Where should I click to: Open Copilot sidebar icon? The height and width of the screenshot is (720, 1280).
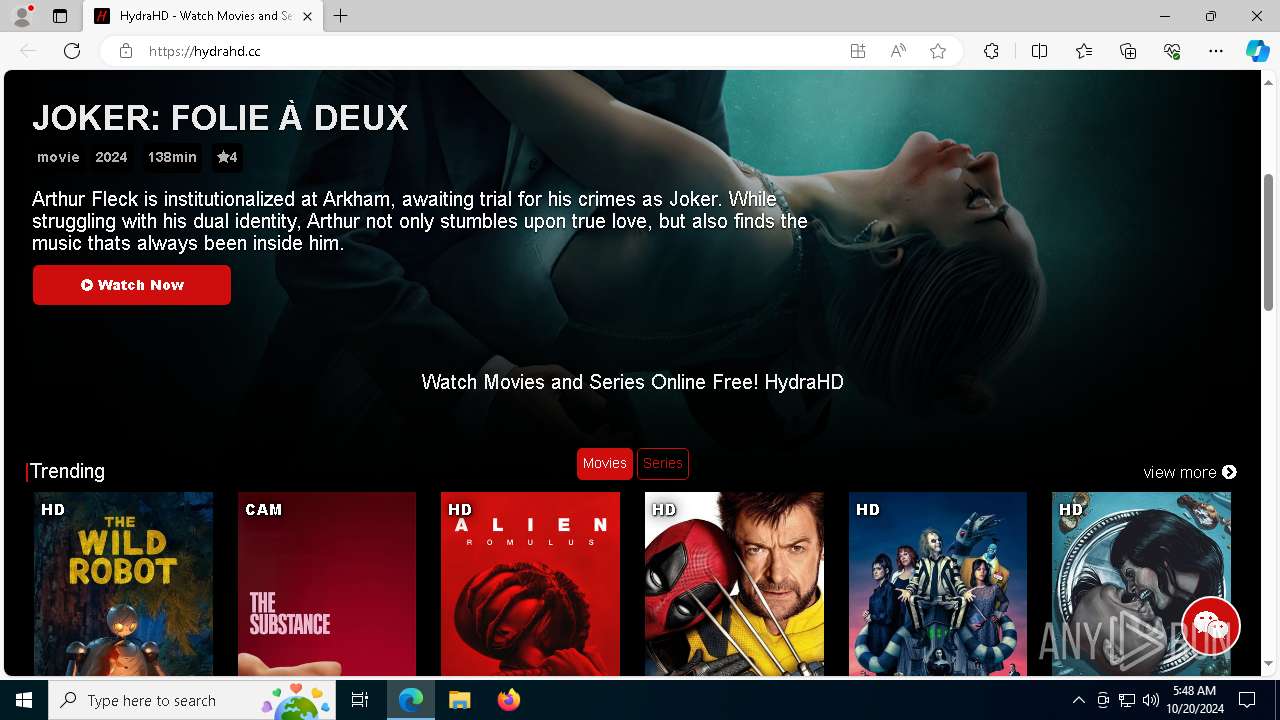(1257, 51)
